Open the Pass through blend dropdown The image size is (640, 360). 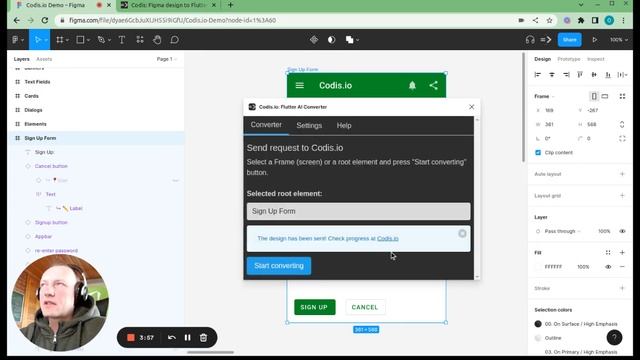pos(562,231)
